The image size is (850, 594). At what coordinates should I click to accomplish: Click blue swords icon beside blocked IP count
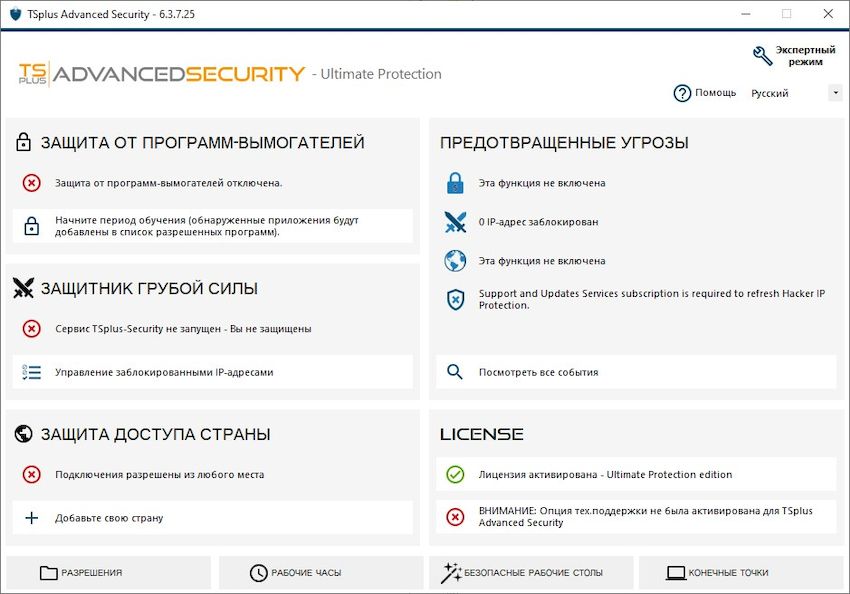pos(455,222)
